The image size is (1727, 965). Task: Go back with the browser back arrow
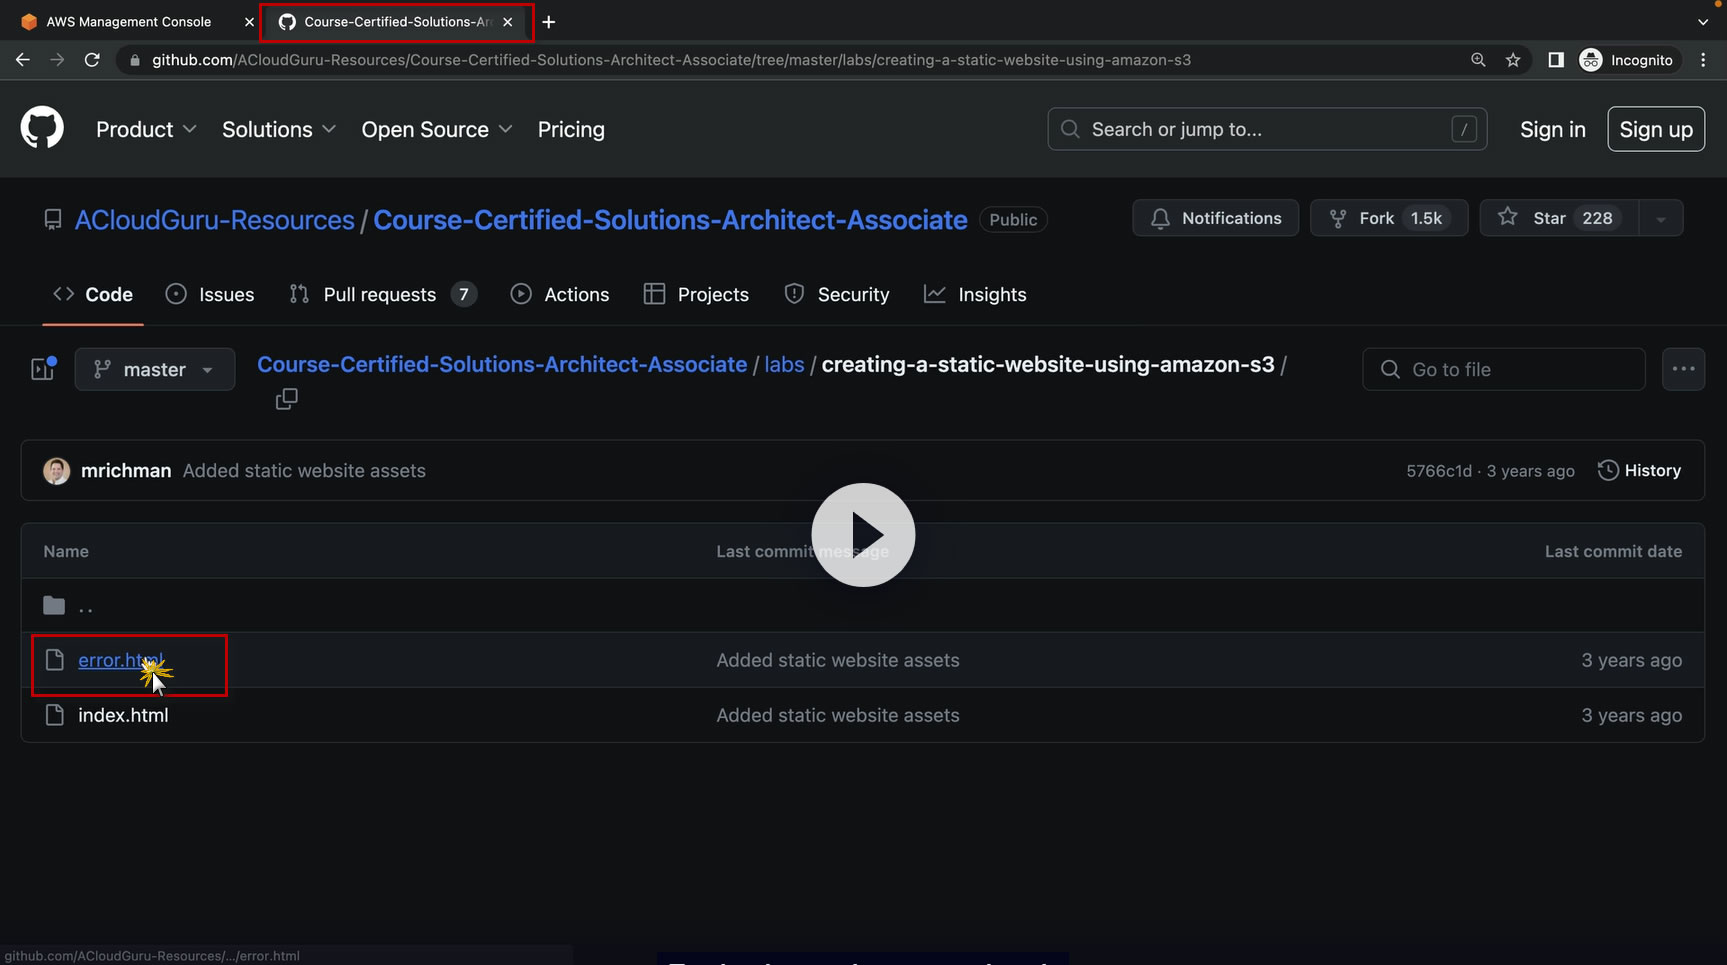click(x=22, y=60)
